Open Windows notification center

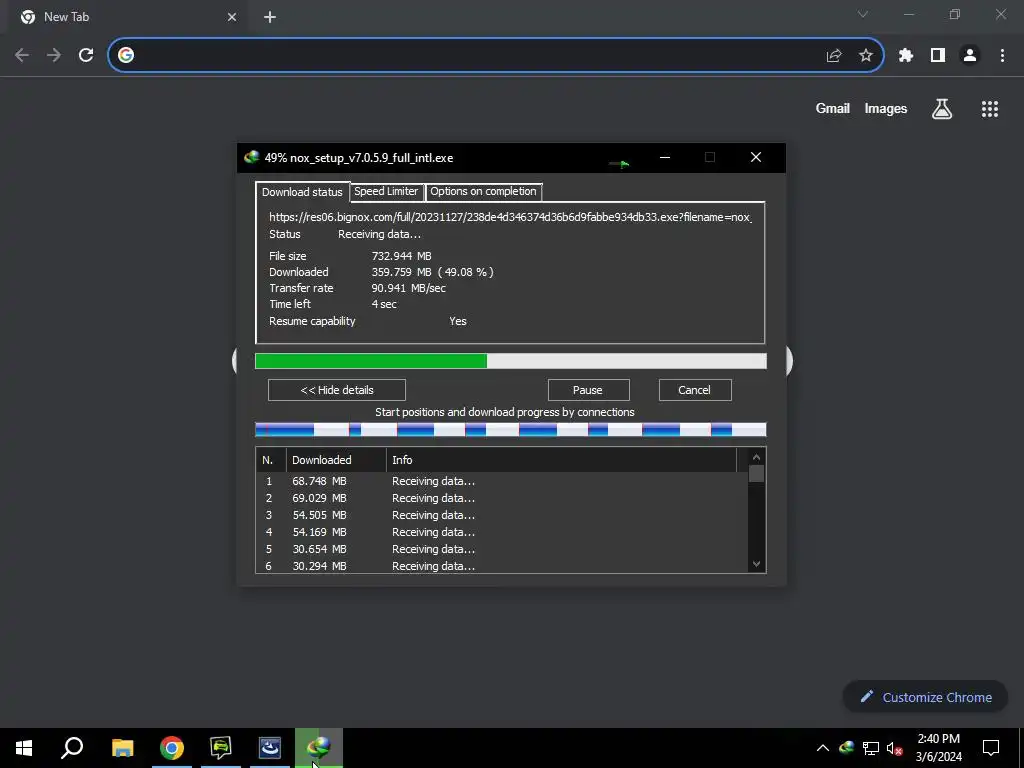[x=991, y=748]
